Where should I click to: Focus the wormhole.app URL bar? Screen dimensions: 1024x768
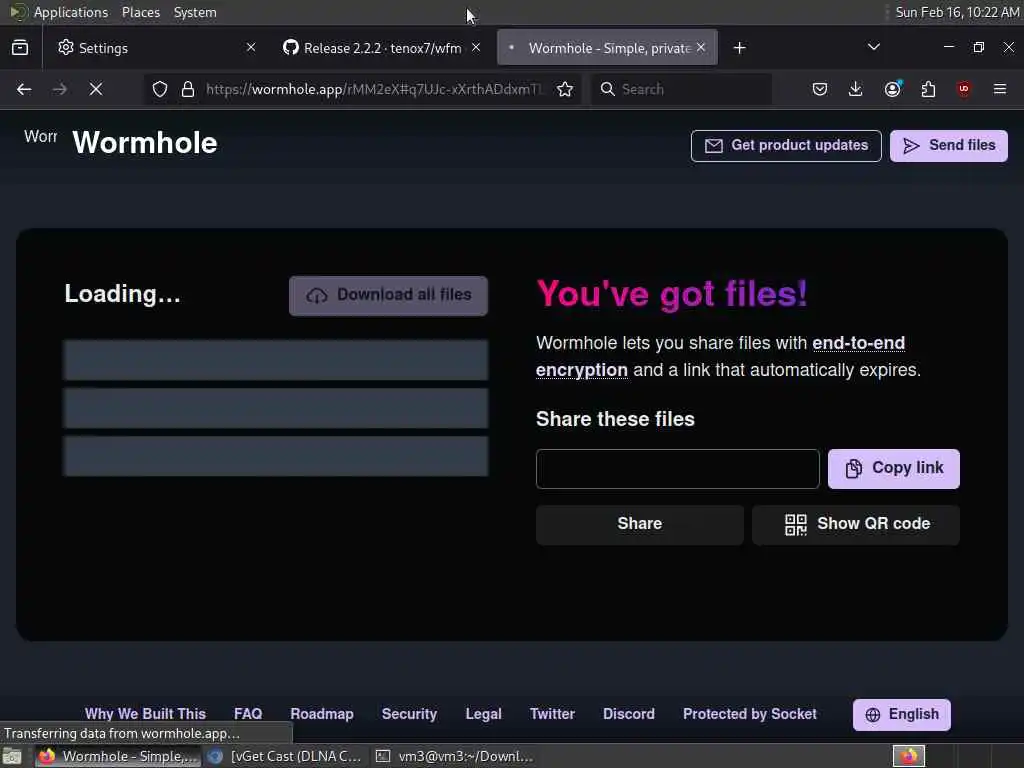click(374, 89)
